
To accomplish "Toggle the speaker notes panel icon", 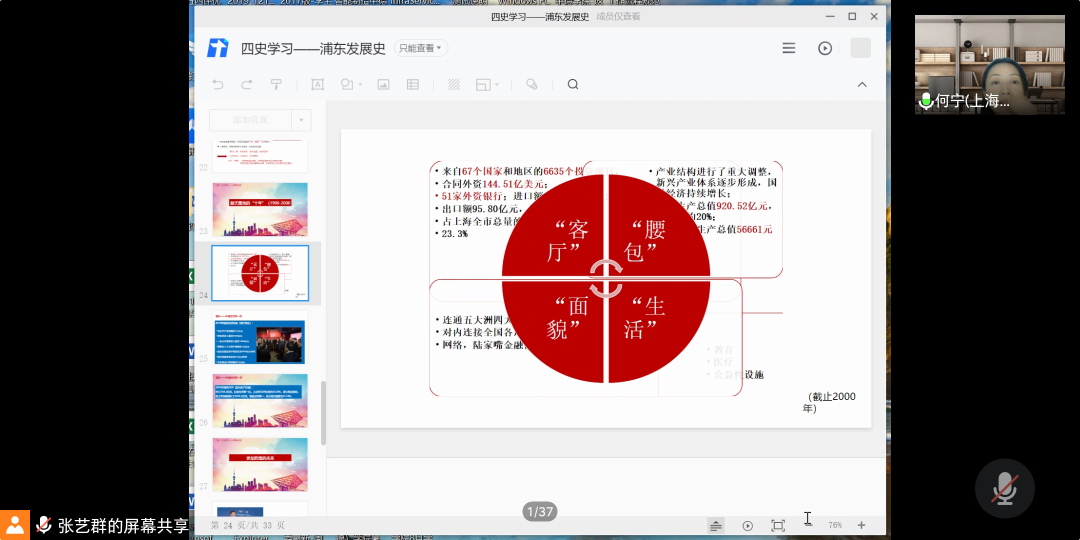I will click(716, 525).
